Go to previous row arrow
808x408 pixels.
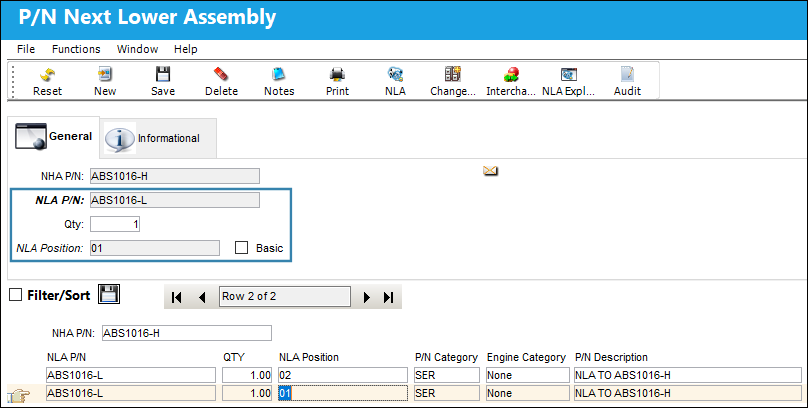202,297
